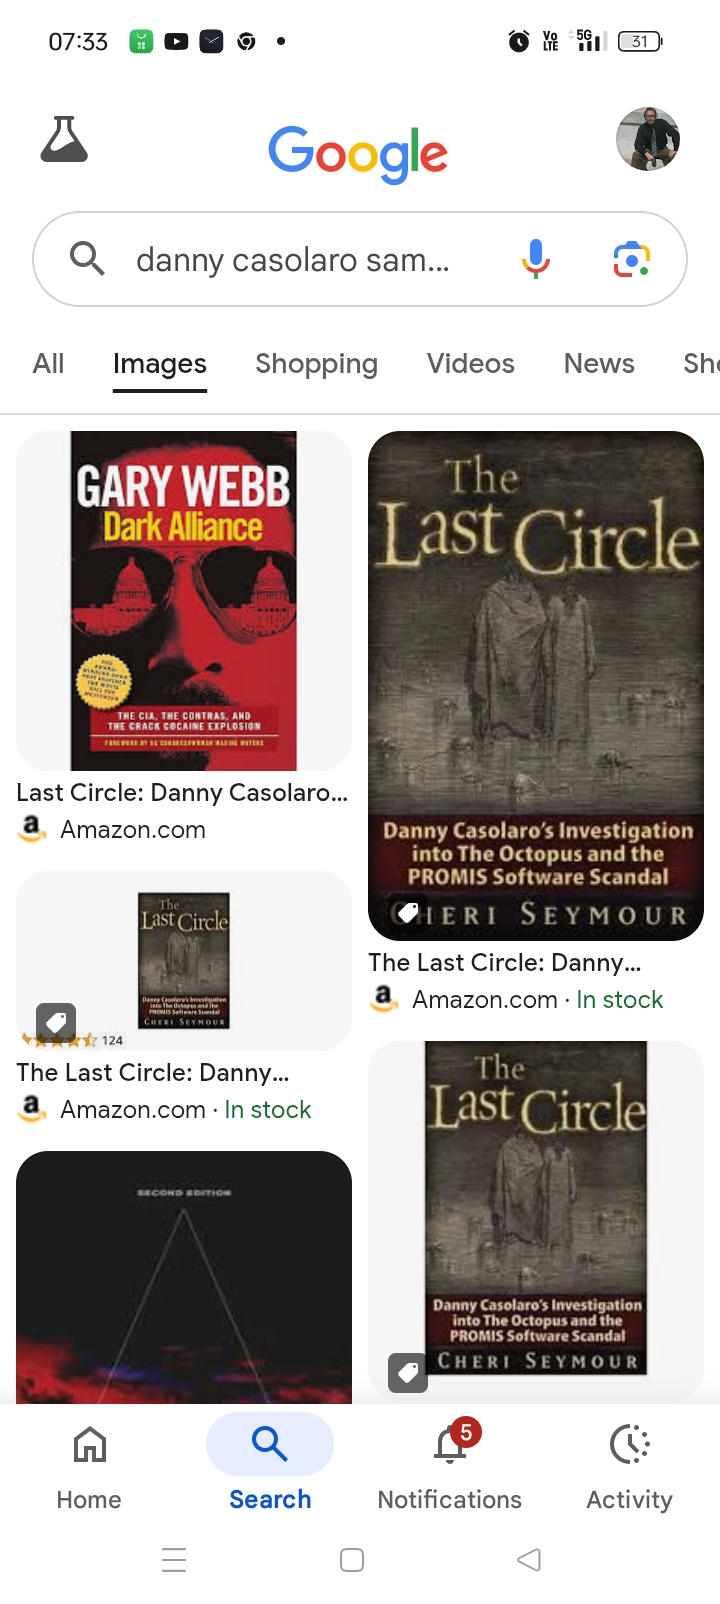
Task: Switch to the All results tab
Action: click(x=48, y=364)
